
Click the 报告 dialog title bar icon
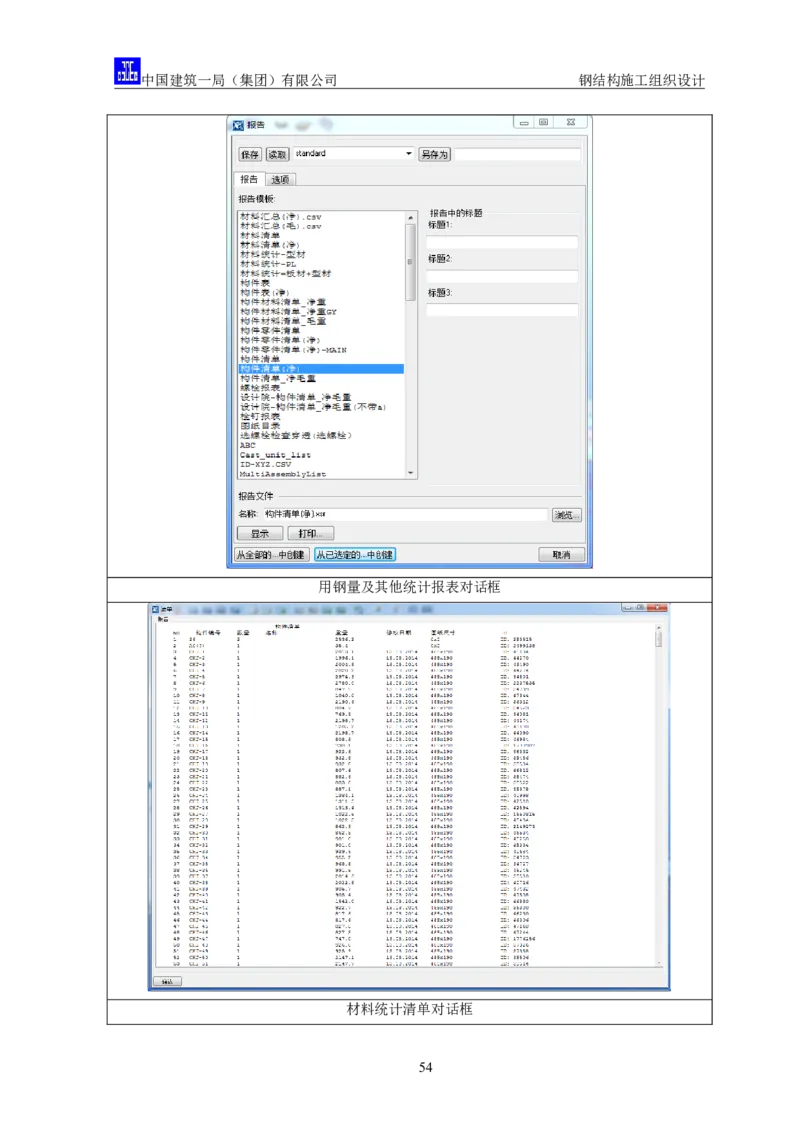[238, 125]
